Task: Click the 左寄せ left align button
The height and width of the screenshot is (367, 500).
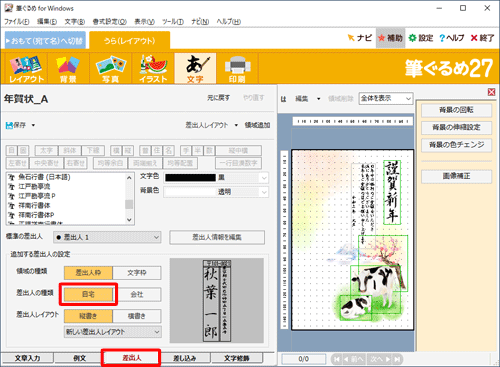Action: pos(17,163)
